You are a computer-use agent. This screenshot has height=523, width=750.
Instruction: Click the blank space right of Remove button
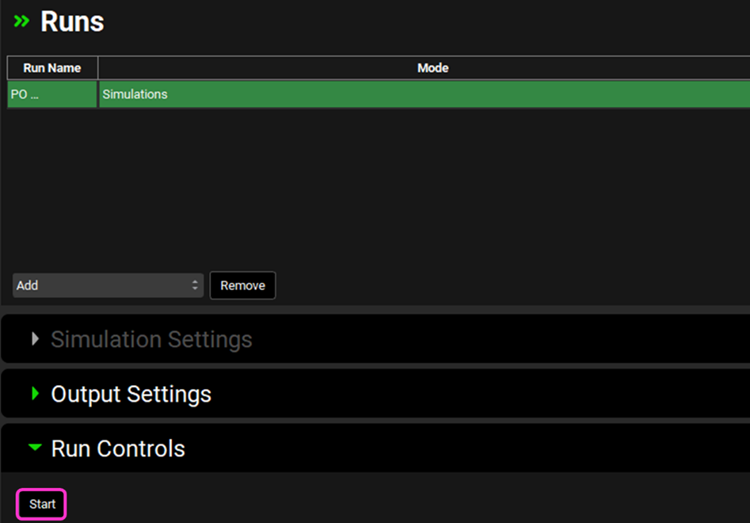point(500,286)
